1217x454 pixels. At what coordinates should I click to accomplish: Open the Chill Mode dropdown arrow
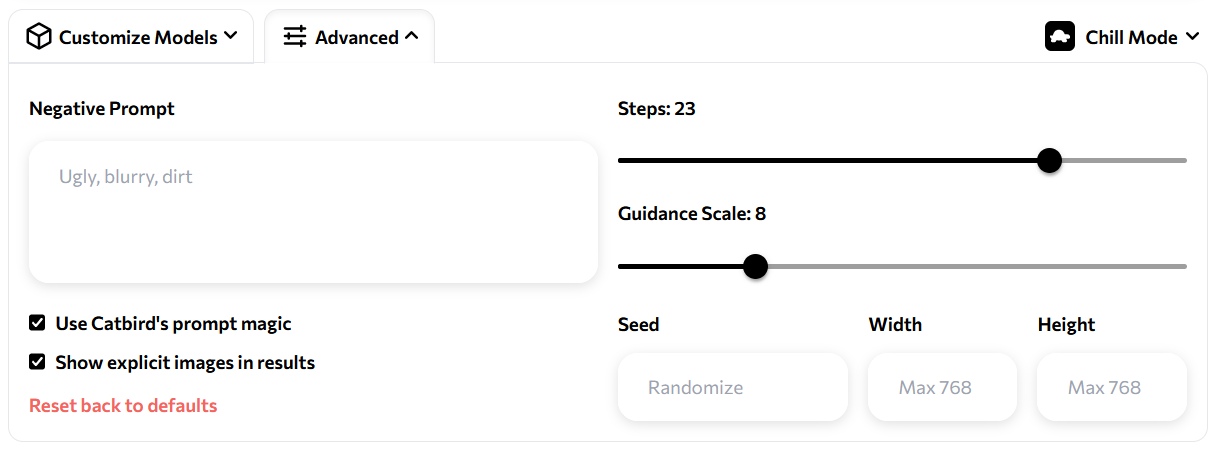tap(1192, 37)
